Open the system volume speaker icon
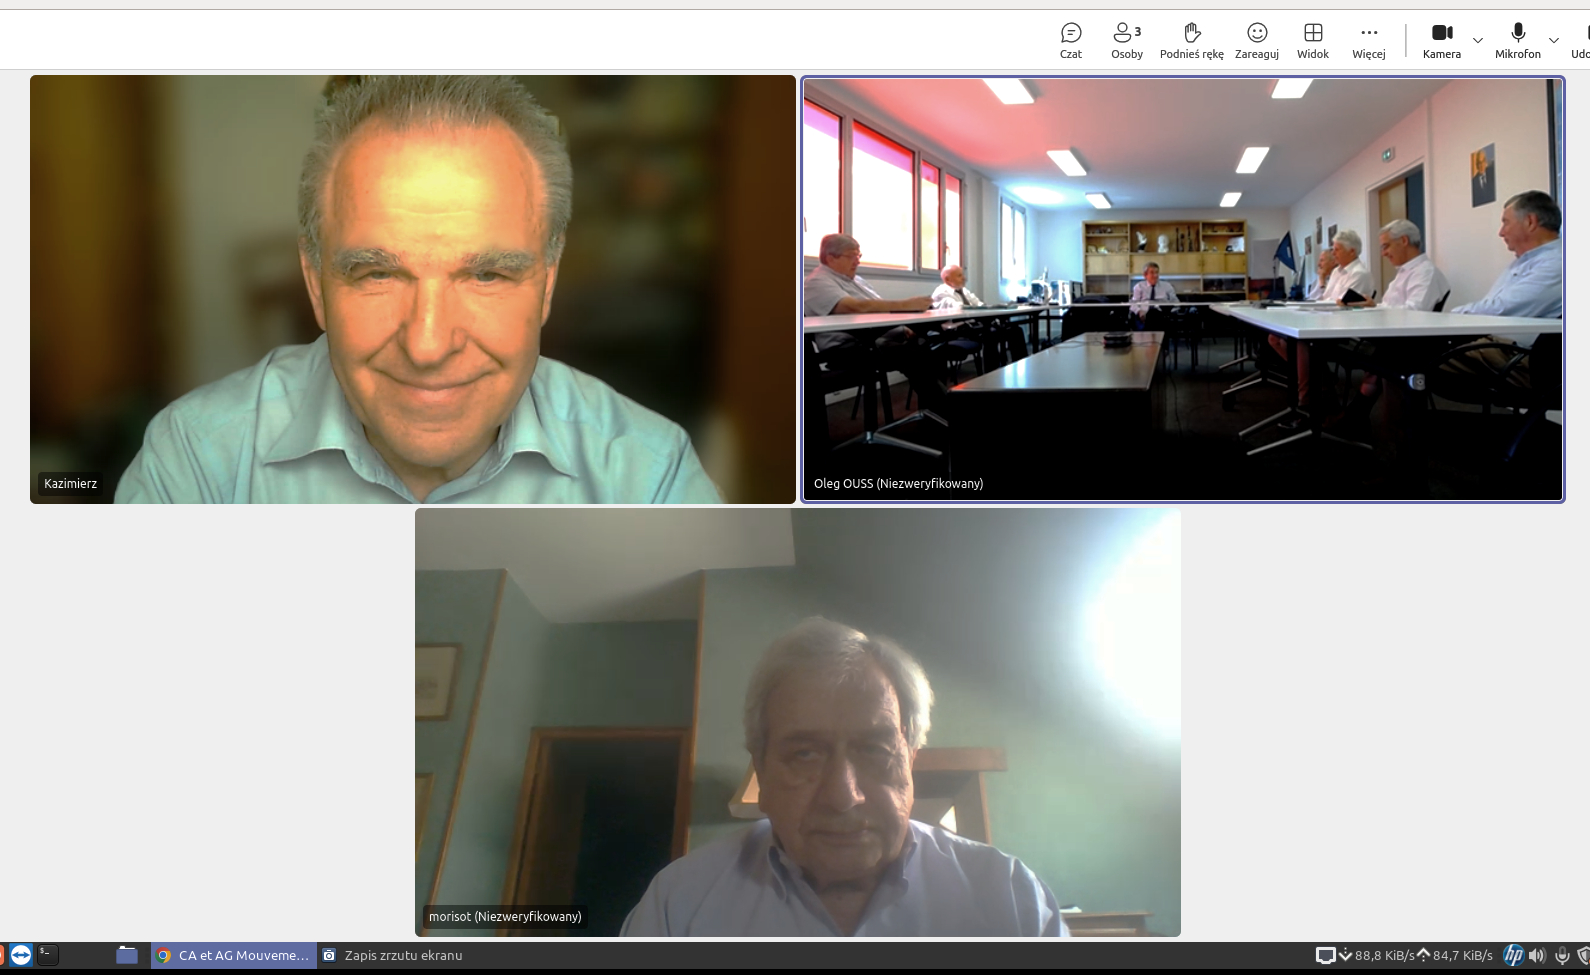The height and width of the screenshot is (975, 1590). point(1537,956)
